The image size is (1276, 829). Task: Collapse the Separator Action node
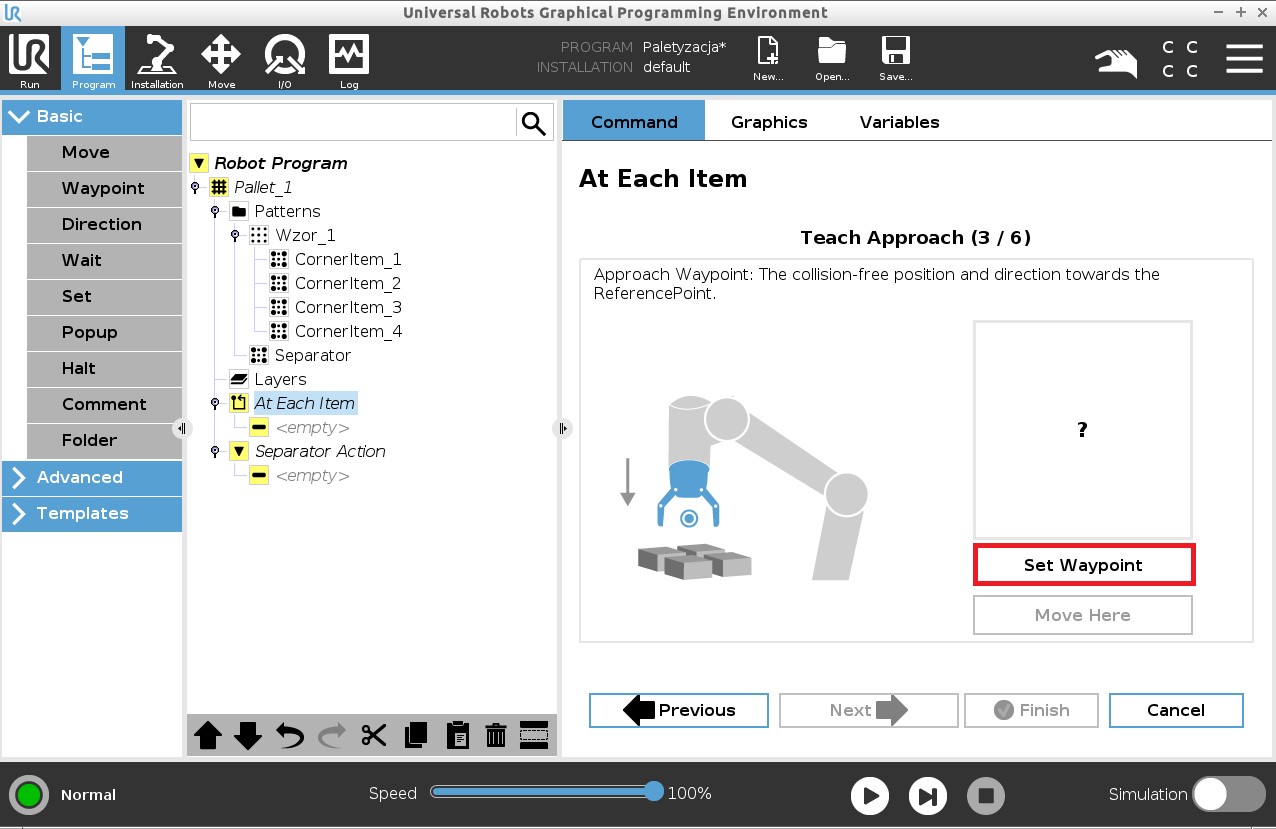[215, 451]
